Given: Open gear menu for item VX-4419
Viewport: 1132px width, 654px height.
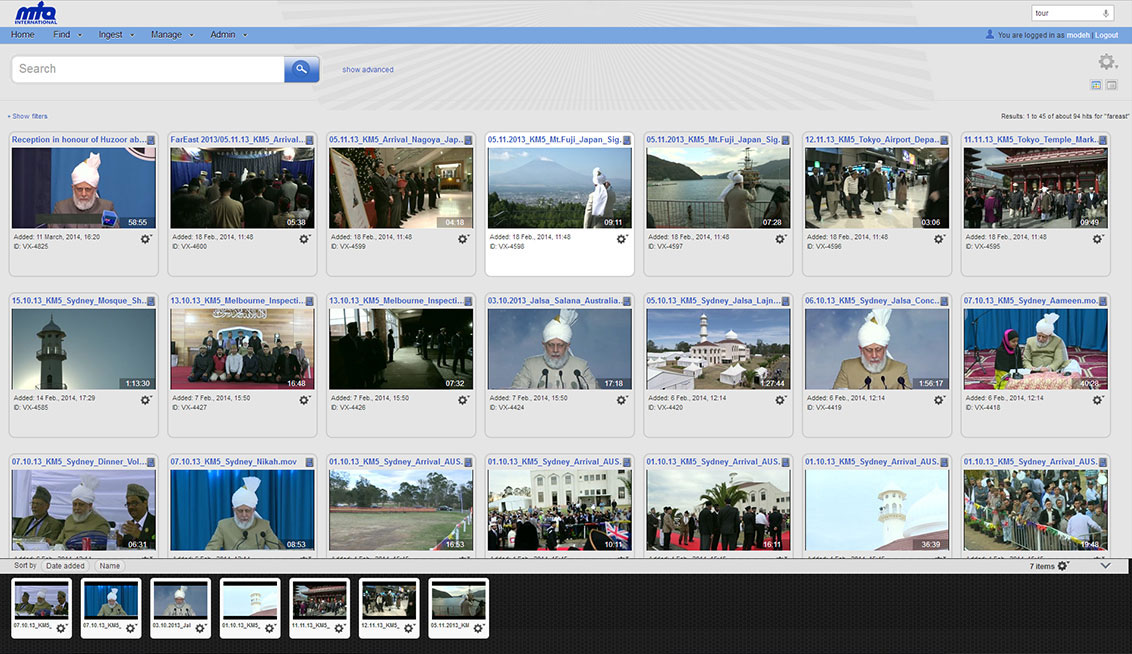Looking at the screenshot, I should pyautogui.click(x=939, y=400).
